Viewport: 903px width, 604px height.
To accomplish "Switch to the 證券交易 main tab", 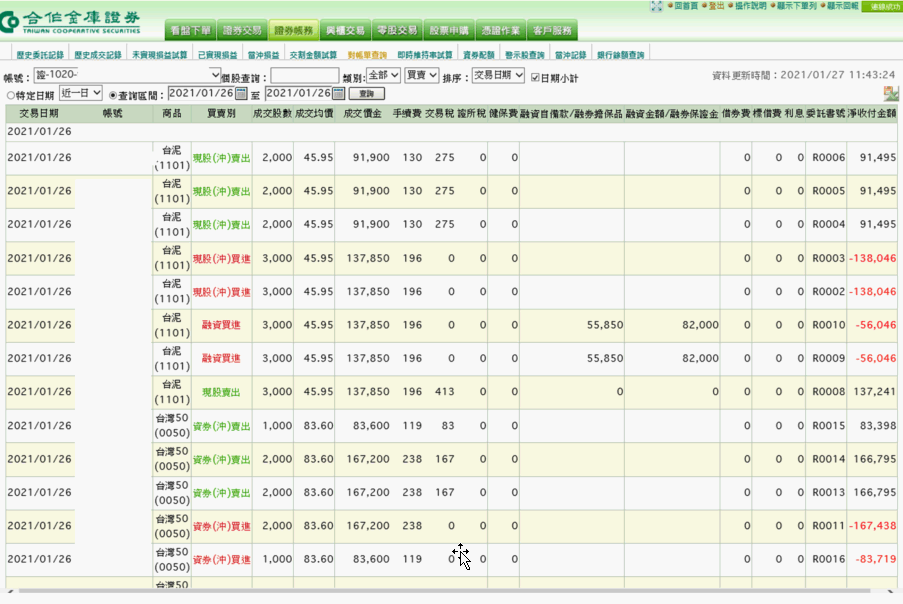I will 242,31.
